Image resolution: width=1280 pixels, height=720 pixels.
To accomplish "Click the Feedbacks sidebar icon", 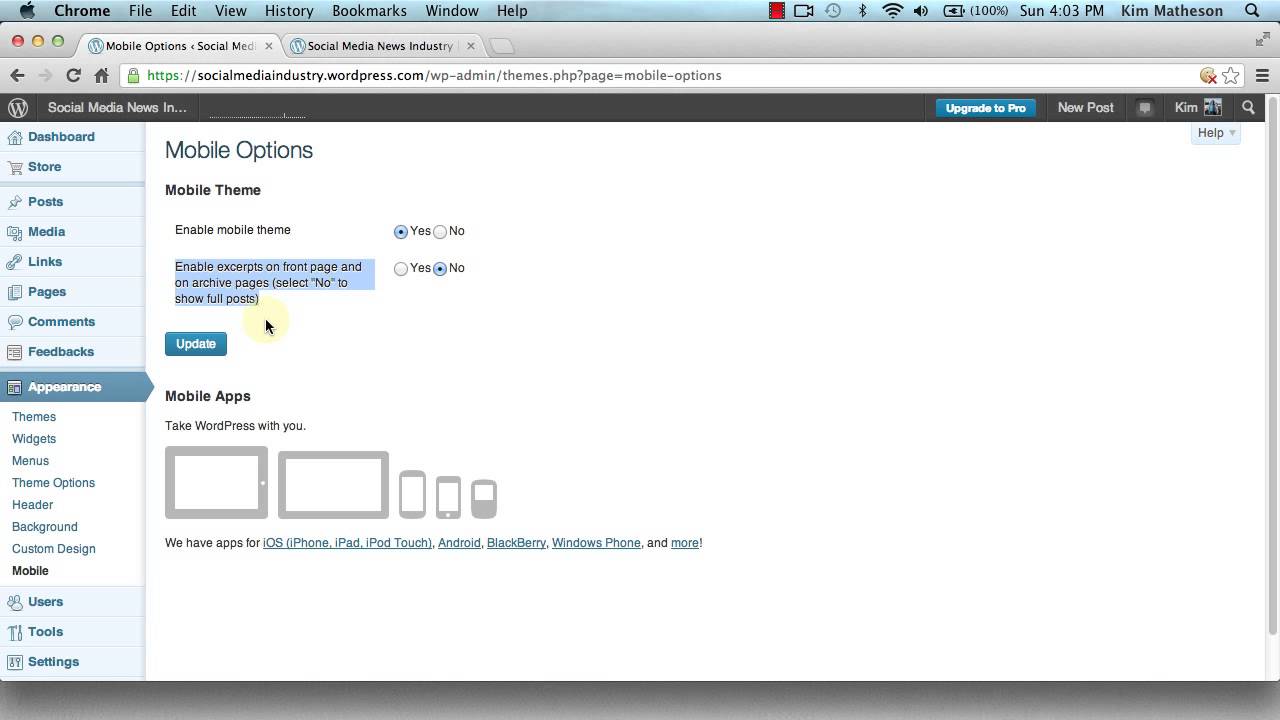I will 15,352.
